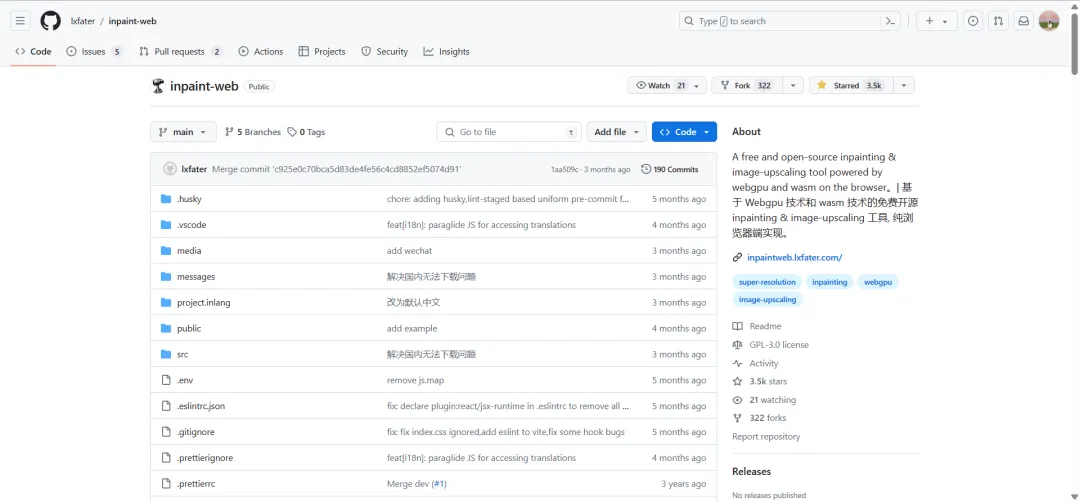Open the inpaintweb.lxfater.com website link
The width and height of the screenshot is (1080, 502).
[x=794, y=258]
